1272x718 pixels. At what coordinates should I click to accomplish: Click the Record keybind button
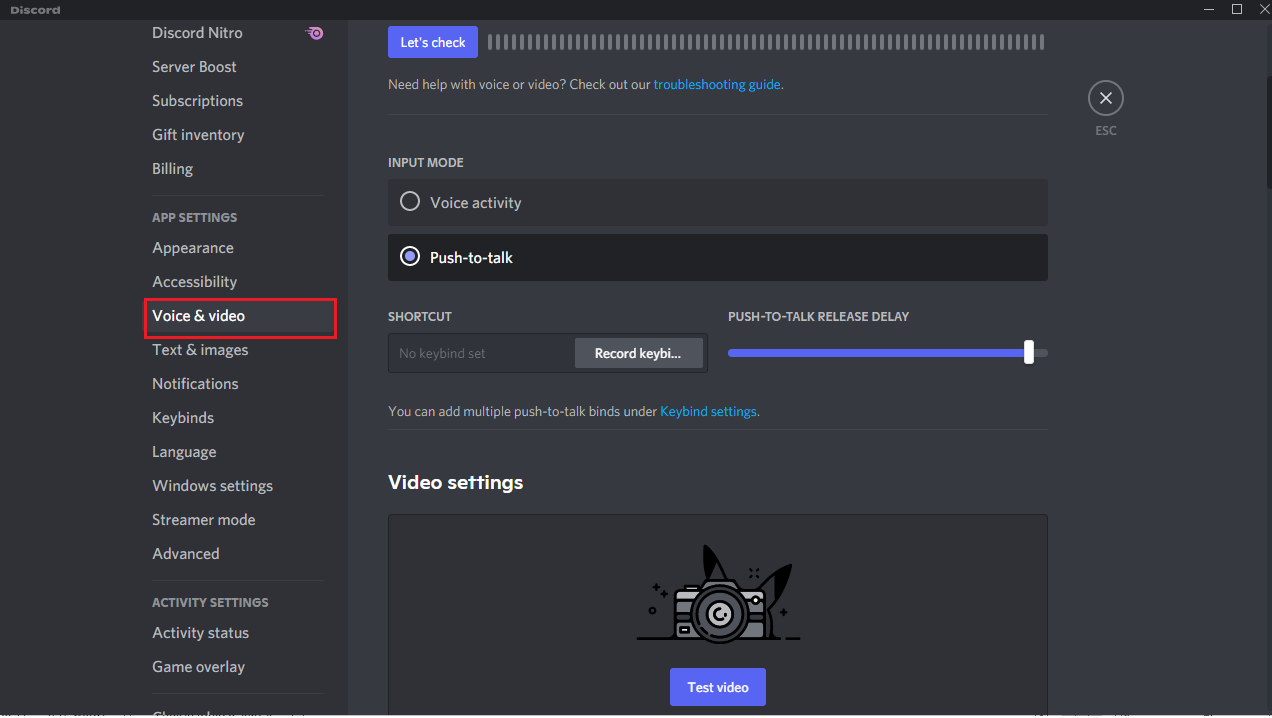pos(639,353)
